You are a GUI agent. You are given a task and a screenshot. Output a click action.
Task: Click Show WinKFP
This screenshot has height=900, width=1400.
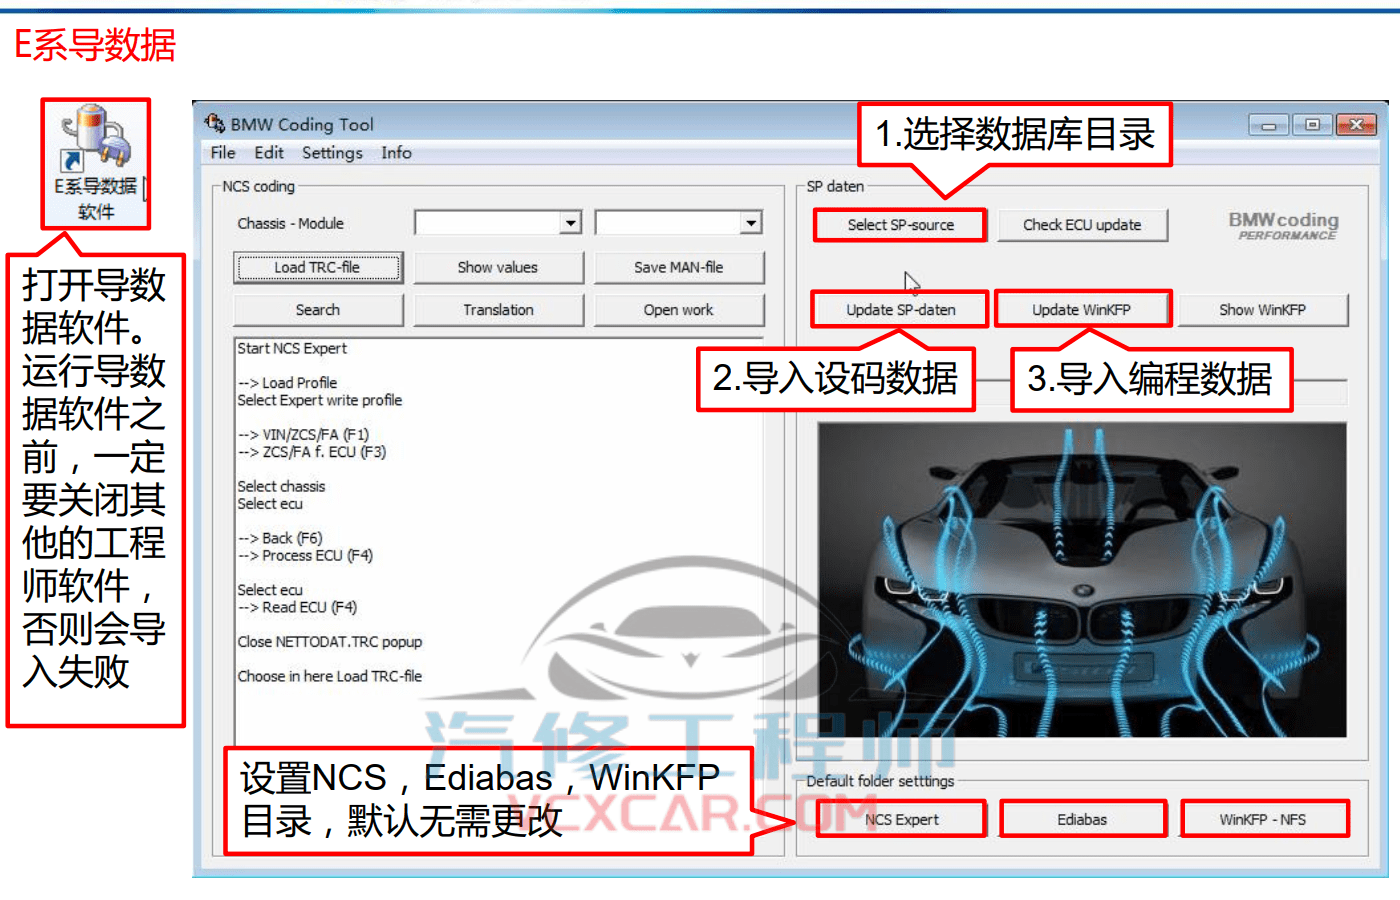click(x=1264, y=309)
